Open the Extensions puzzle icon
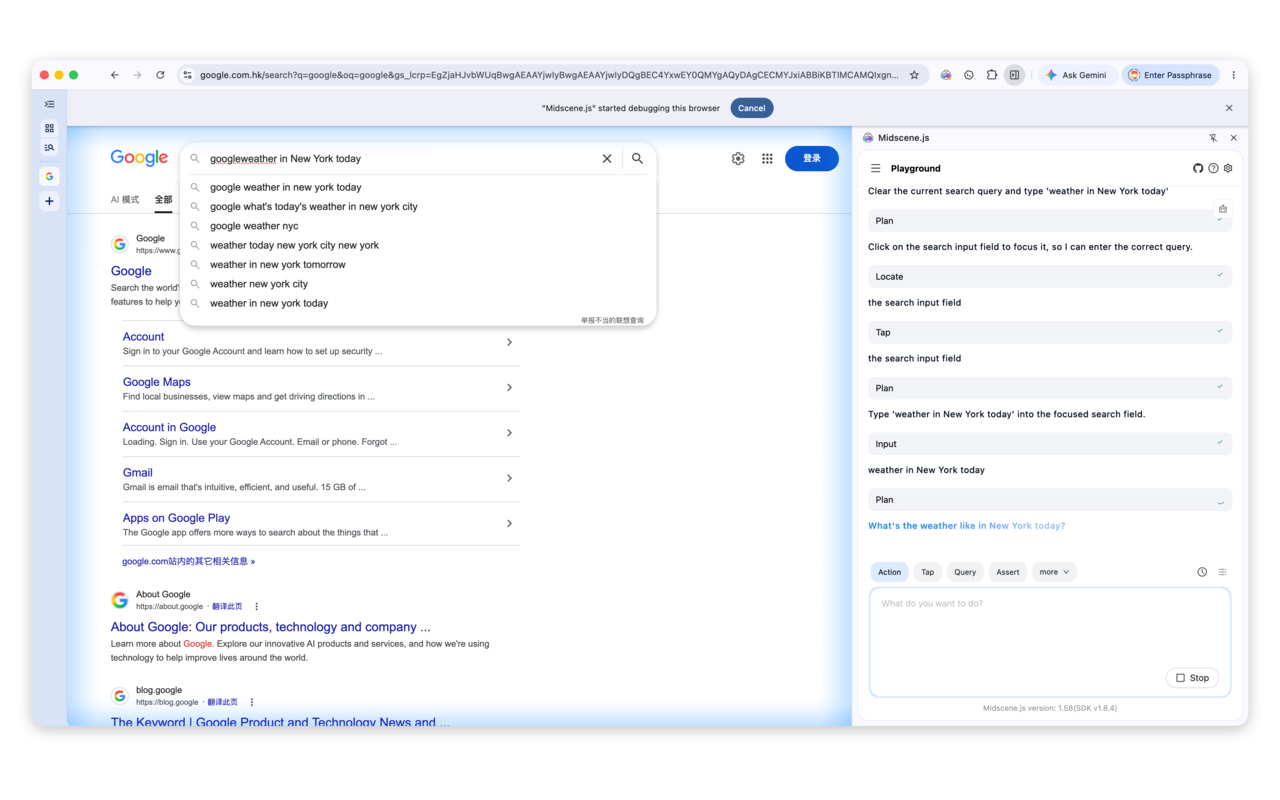 point(992,75)
